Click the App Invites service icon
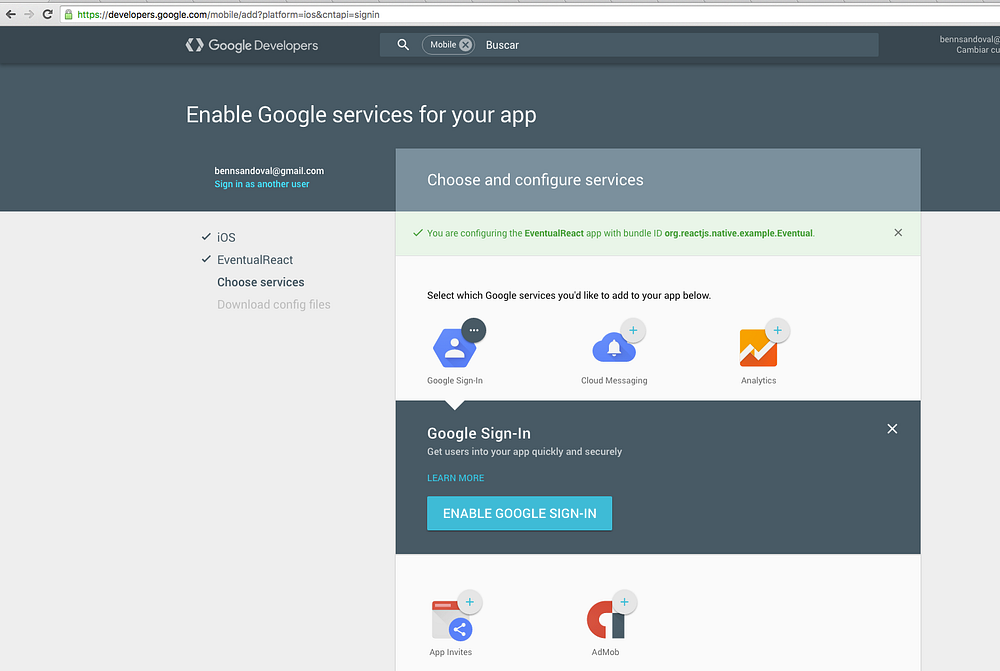 pos(452,620)
